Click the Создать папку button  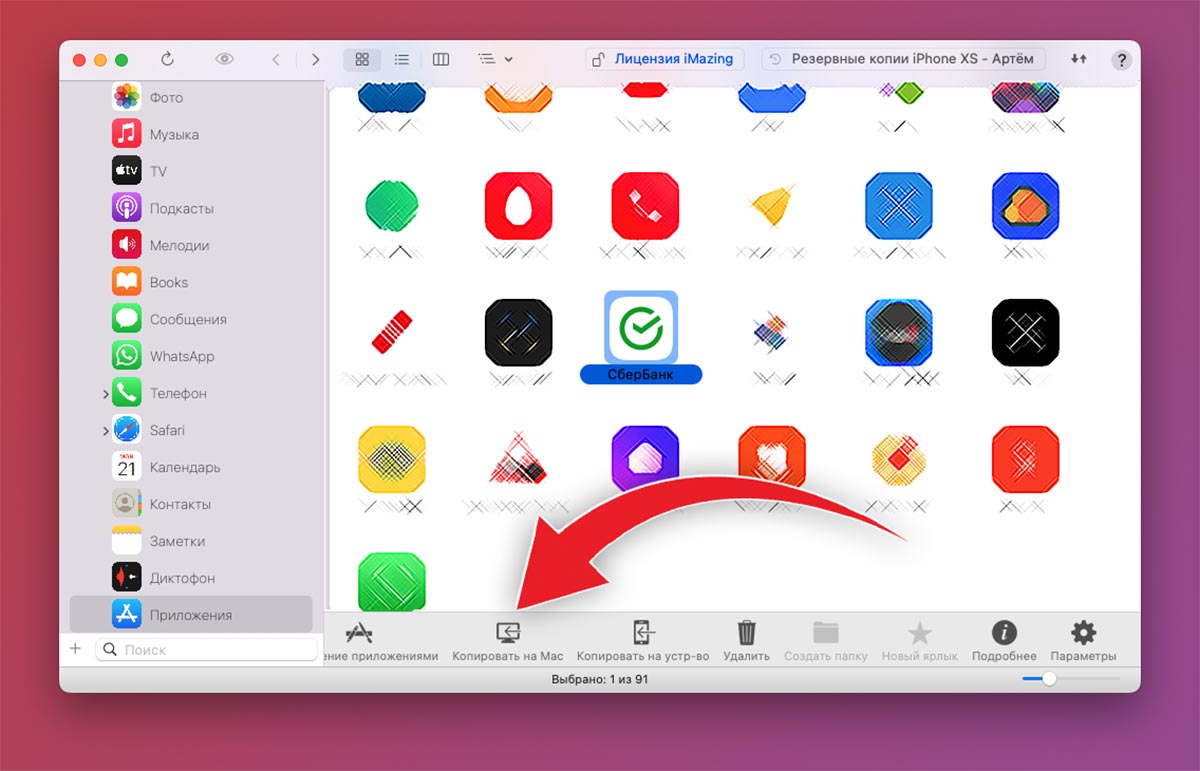point(825,641)
